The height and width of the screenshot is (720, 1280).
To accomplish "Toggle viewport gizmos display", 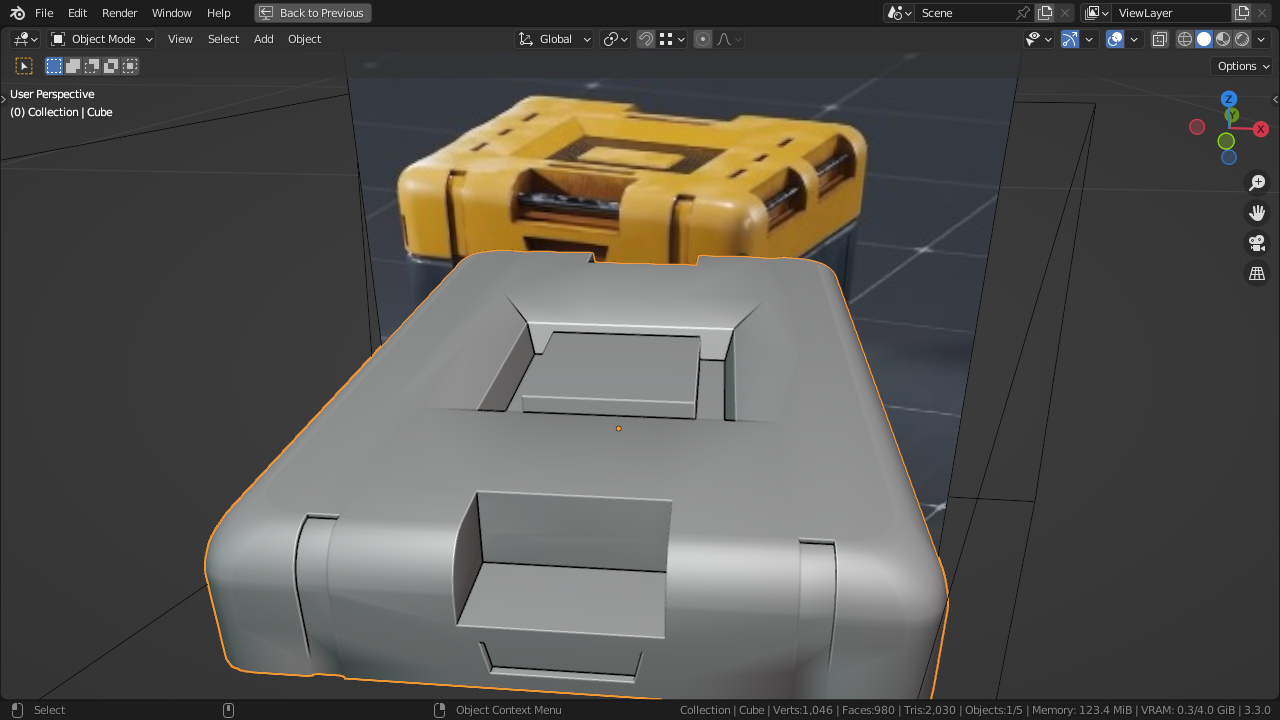I will click(1070, 39).
